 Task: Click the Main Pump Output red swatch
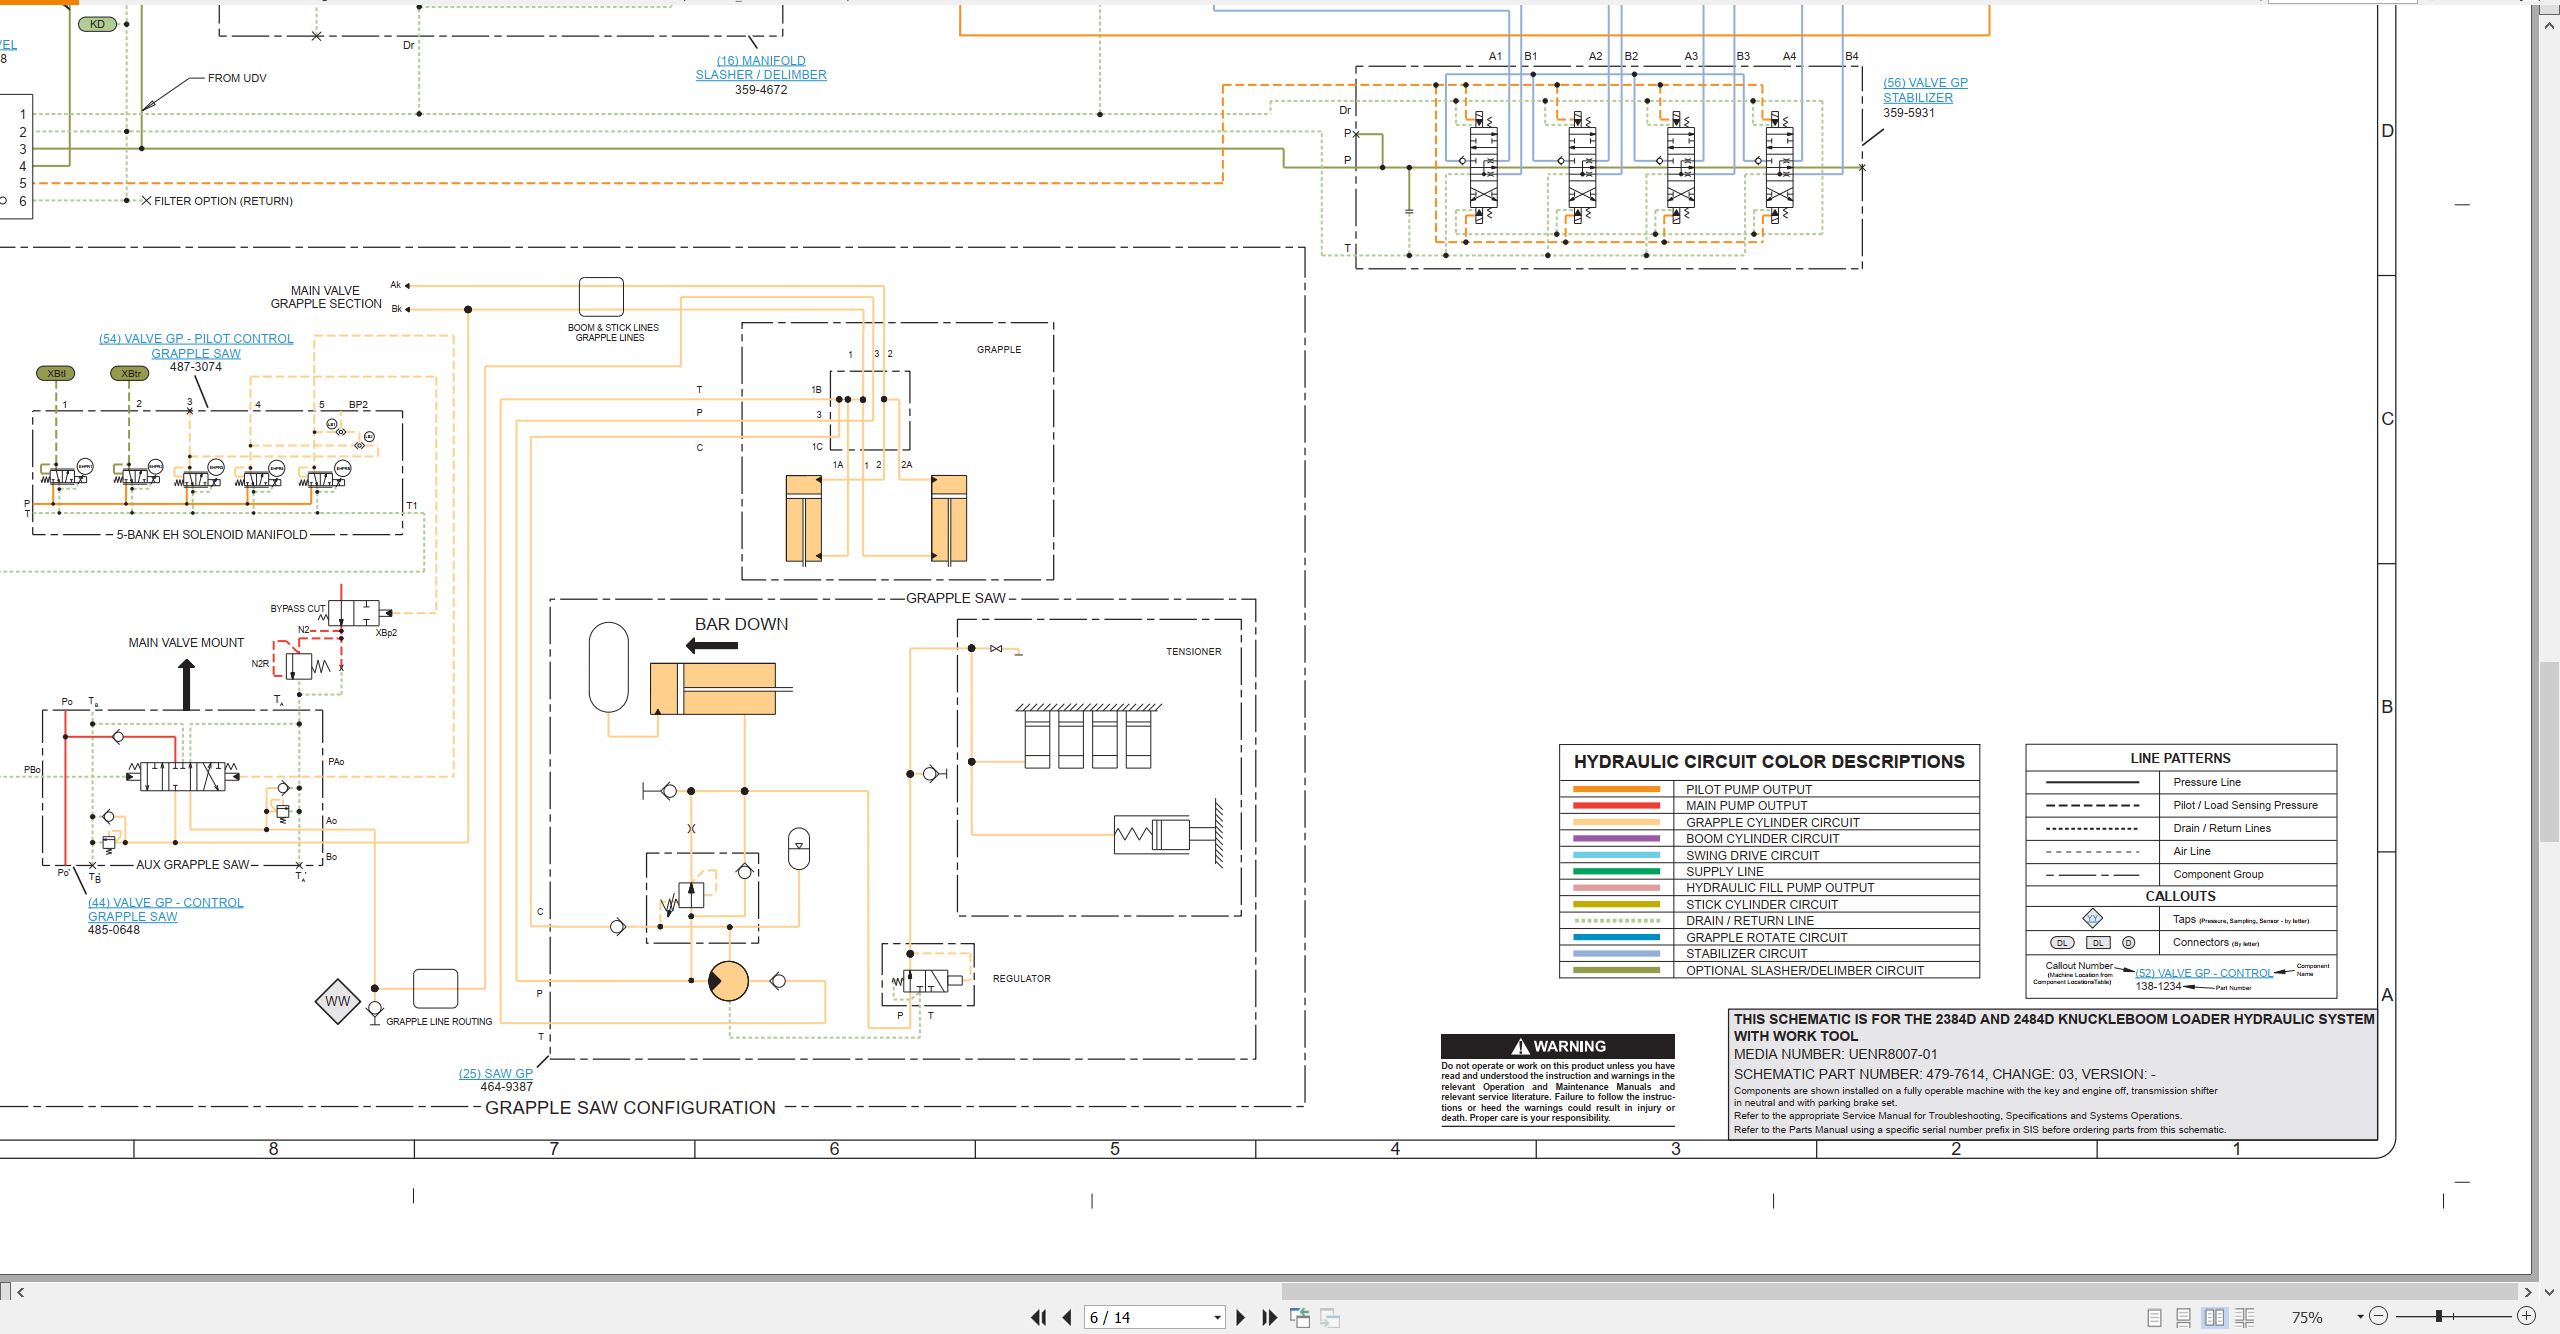[x=1616, y=805]
